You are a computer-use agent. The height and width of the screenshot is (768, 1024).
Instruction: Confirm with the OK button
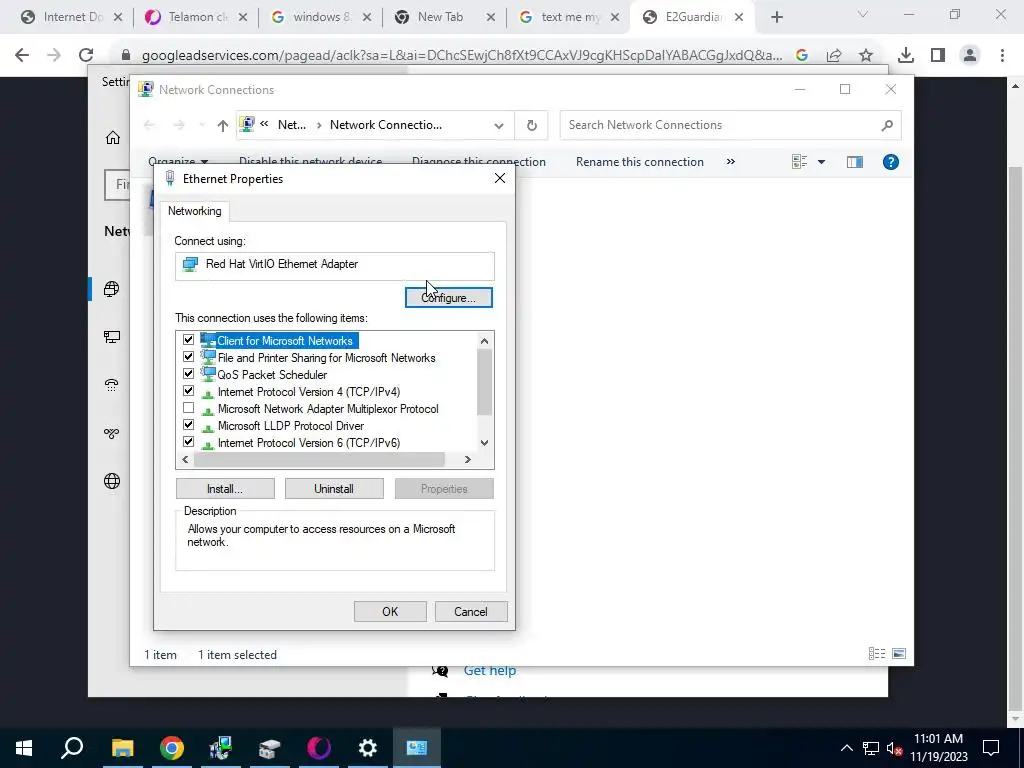pyautogui.click(x=390, y=611)
